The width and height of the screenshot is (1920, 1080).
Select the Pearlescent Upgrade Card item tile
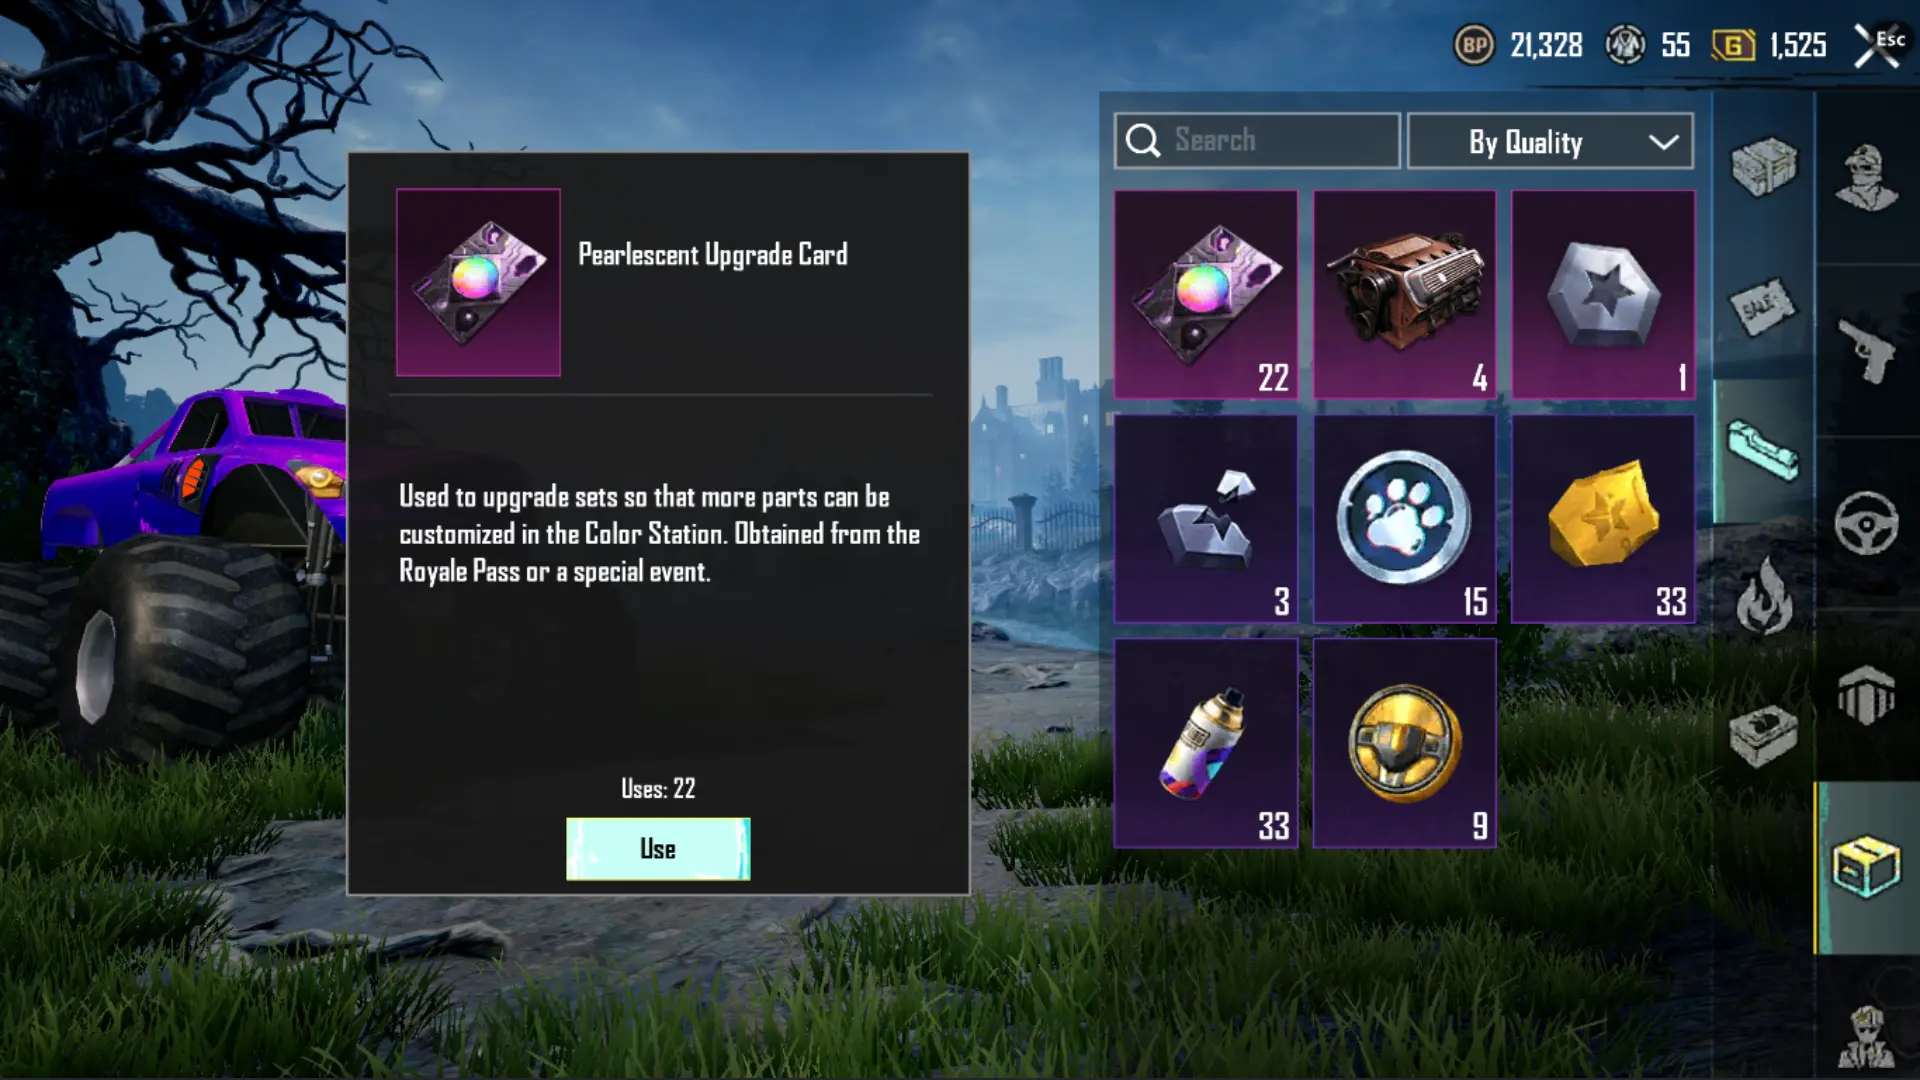(1206, 295)
